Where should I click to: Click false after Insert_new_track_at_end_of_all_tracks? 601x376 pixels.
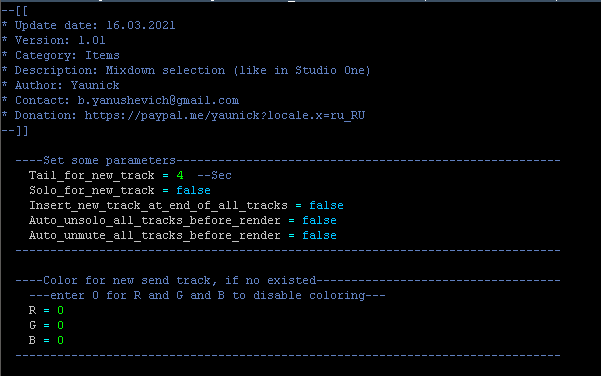[326, 205]
